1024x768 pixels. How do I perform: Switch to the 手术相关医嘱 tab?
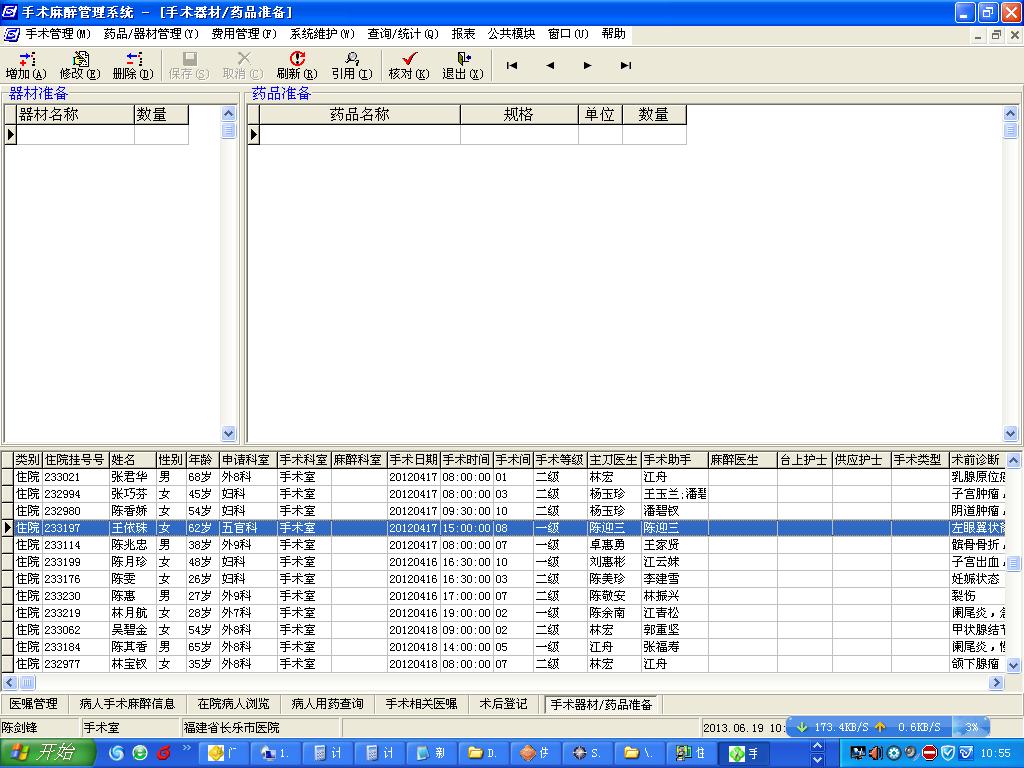[x=421, y=704]
